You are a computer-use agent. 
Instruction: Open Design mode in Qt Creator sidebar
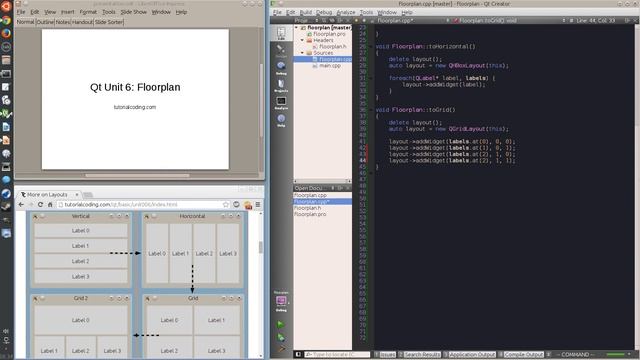click(x=281, y=50)
